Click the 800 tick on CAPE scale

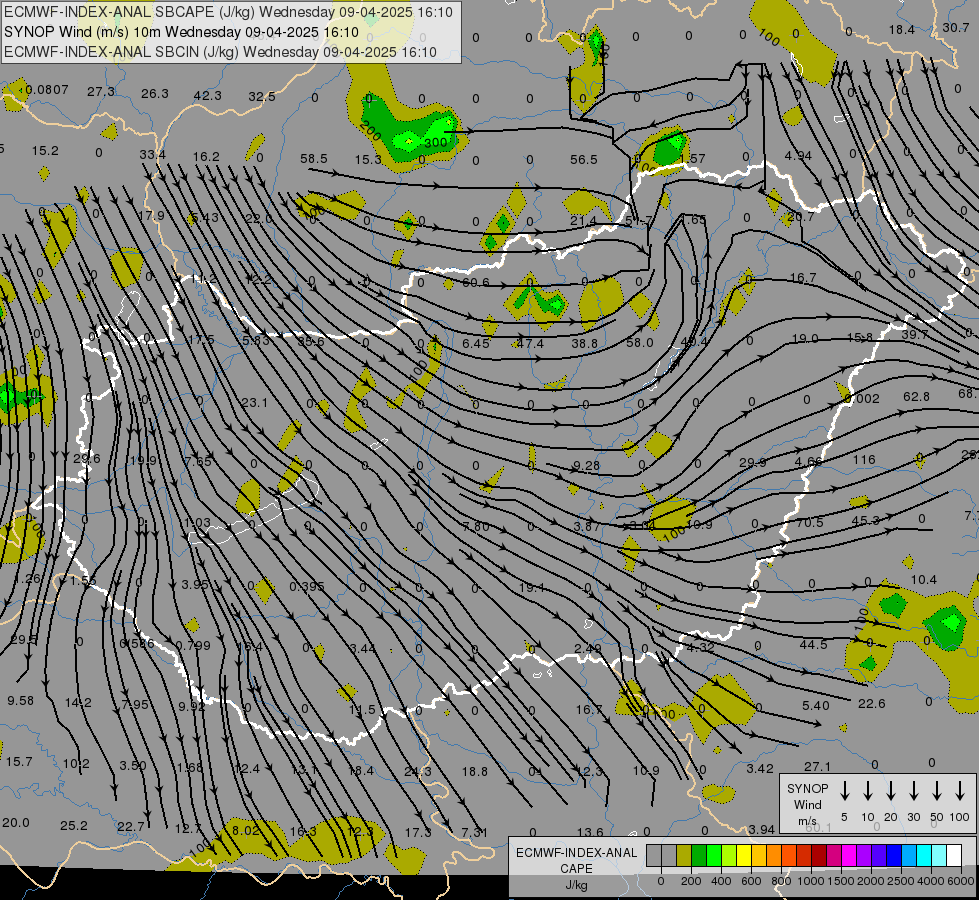(x=781, y=881)
